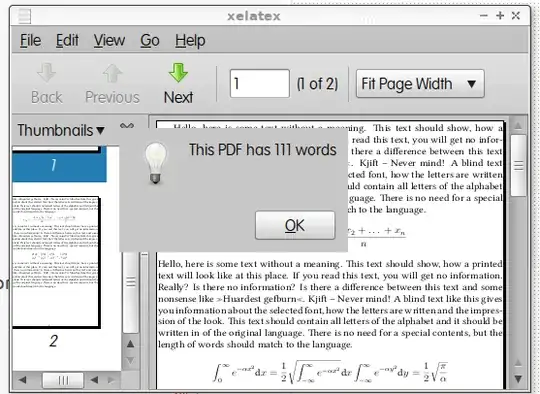Open the File menu
Viewport: 540px width, 394px height.
30,41
